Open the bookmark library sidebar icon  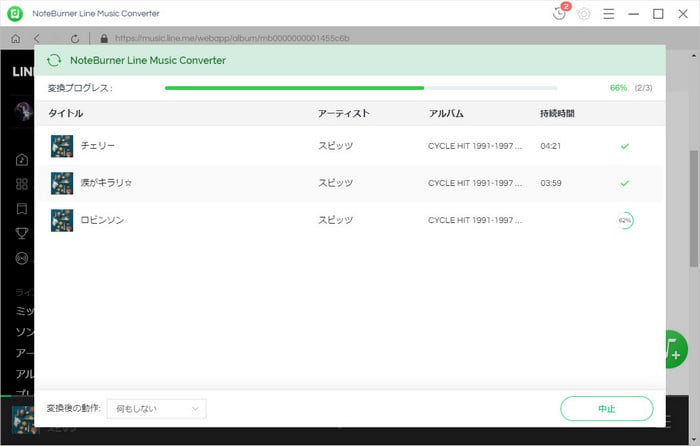pos(21,208)
